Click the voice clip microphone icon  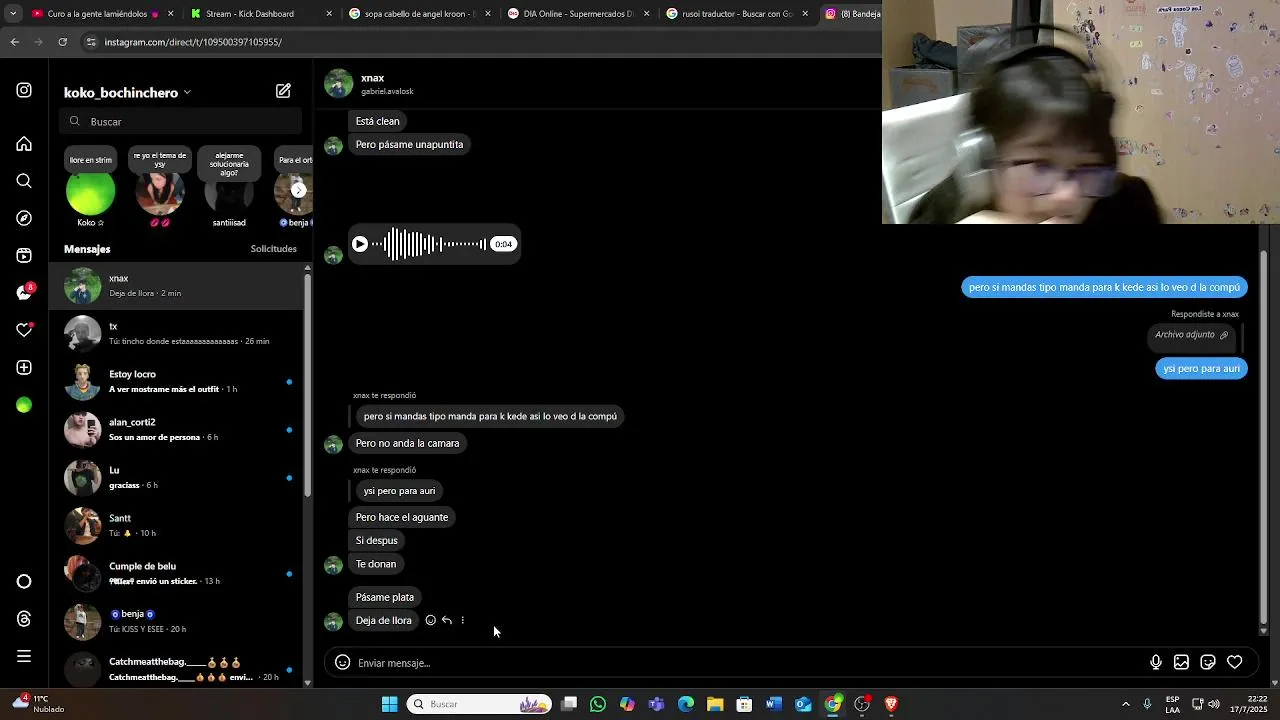coord(1155,662)
